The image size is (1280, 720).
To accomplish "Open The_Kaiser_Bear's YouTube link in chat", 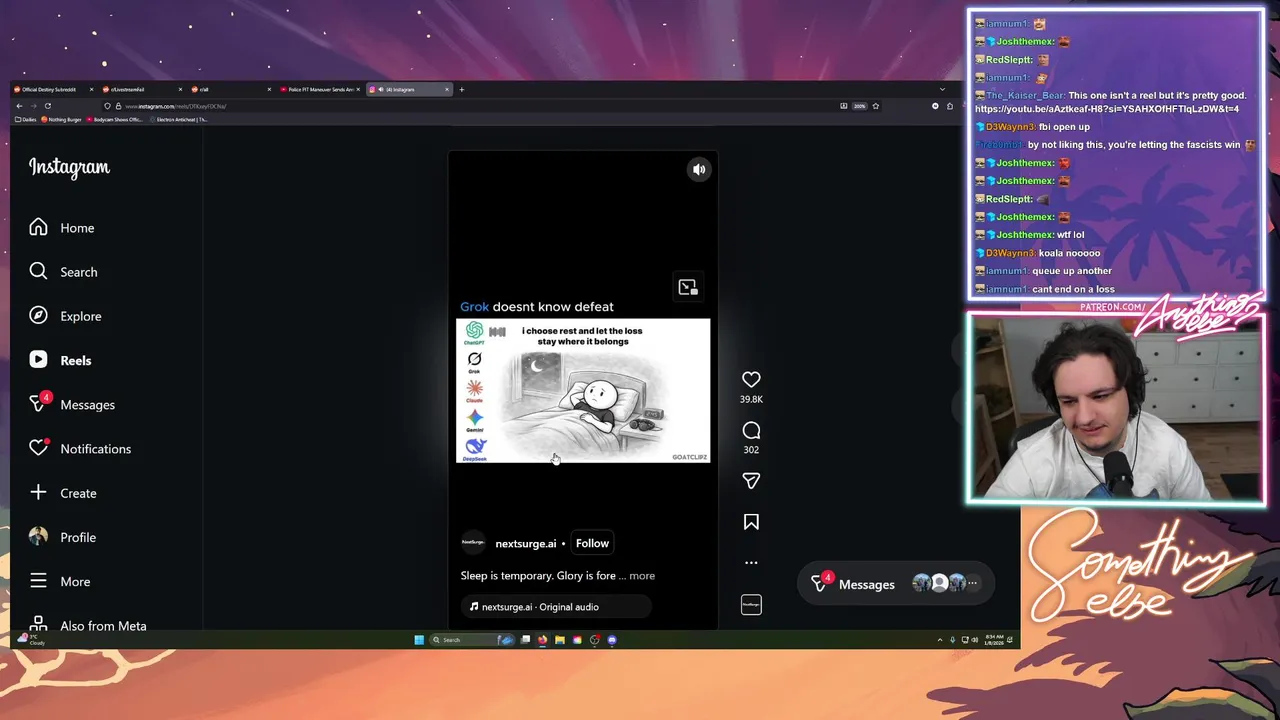I will point(1107,109).
